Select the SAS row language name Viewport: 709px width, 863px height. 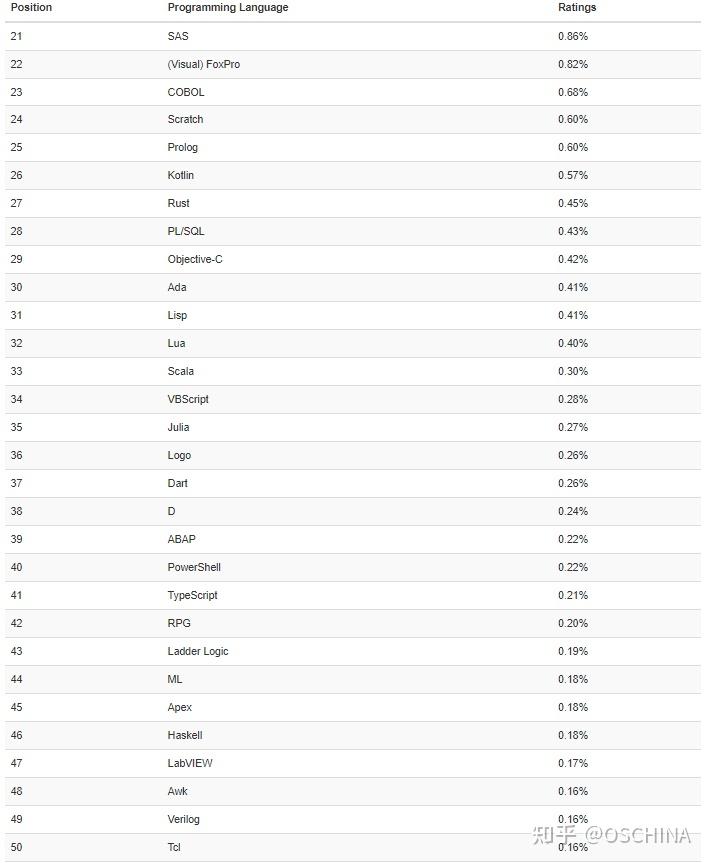click(178, 36)
